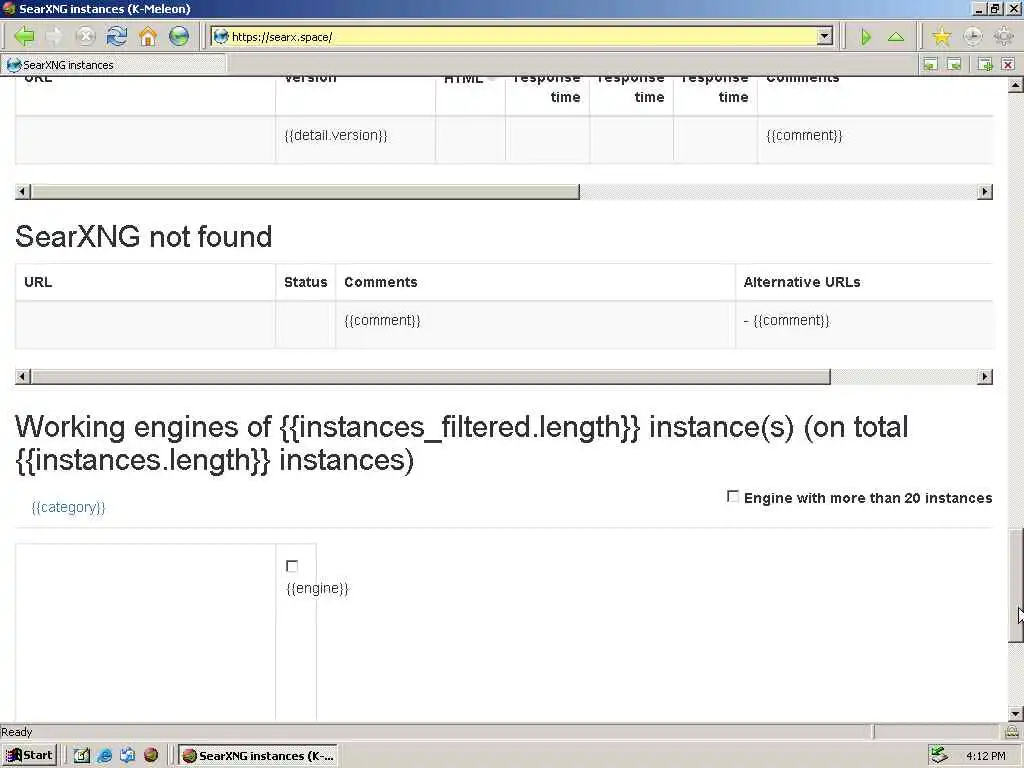The image size is (1024, 768).
Task: Click the Status column header
Action: [306, 282]
